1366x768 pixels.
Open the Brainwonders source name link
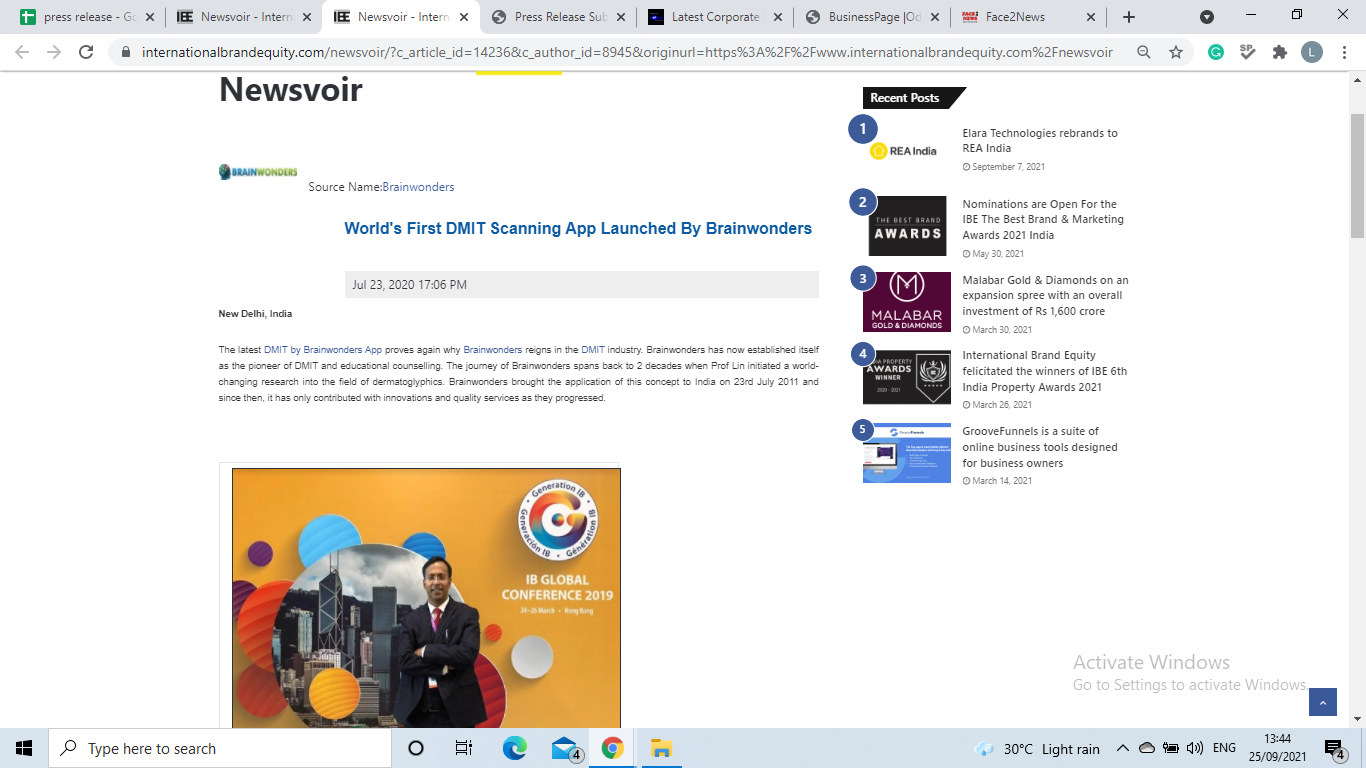point(418,187)
